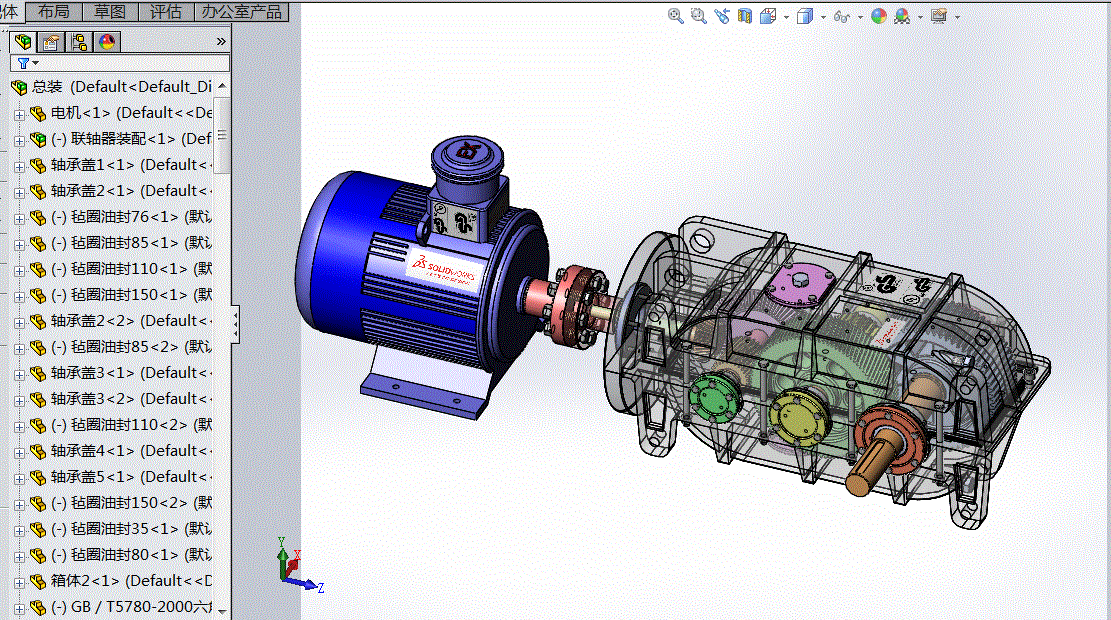
Task: Click the Display Style cube icon
Action: tap(805, 16)
